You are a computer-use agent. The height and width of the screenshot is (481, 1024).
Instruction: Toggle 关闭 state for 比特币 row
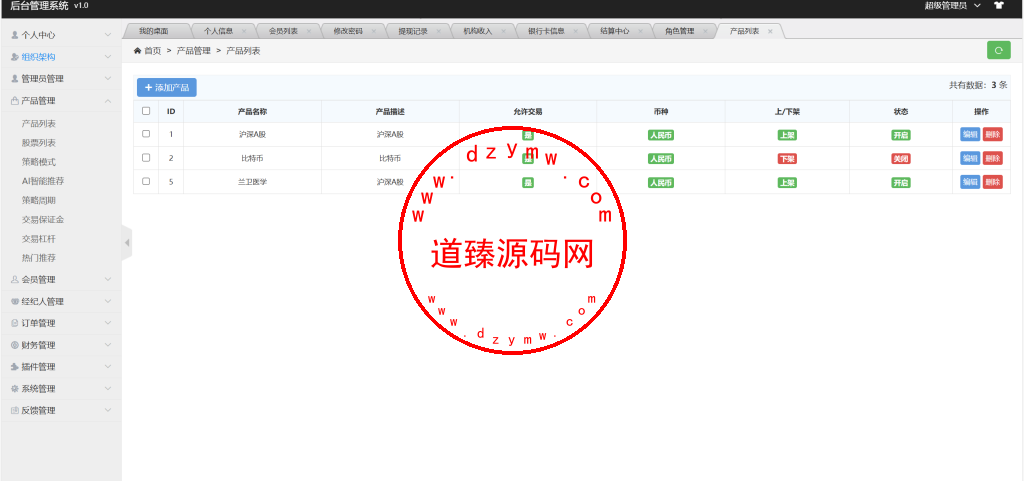click(x=901, y=159)
